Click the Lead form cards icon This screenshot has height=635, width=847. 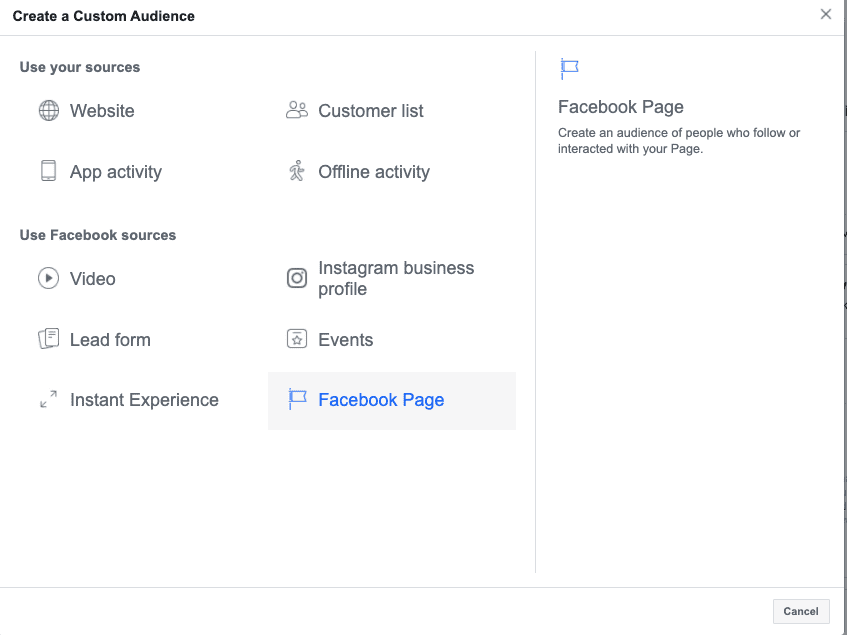click(x=48, y=339)
